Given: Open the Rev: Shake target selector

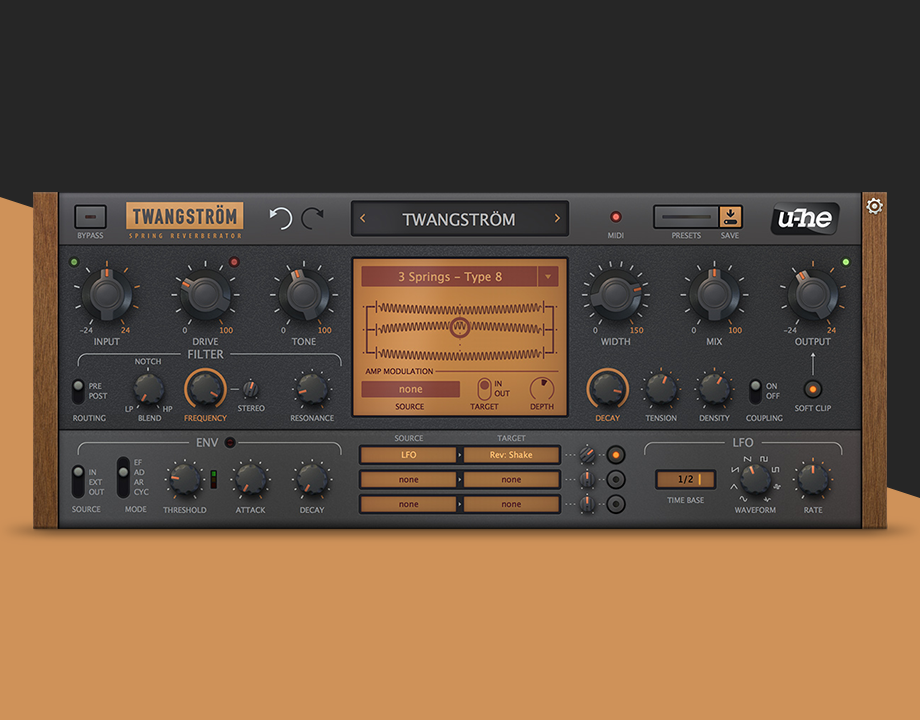Looking at the screenshot, I should pyautogui.click(x=511, y=455).
